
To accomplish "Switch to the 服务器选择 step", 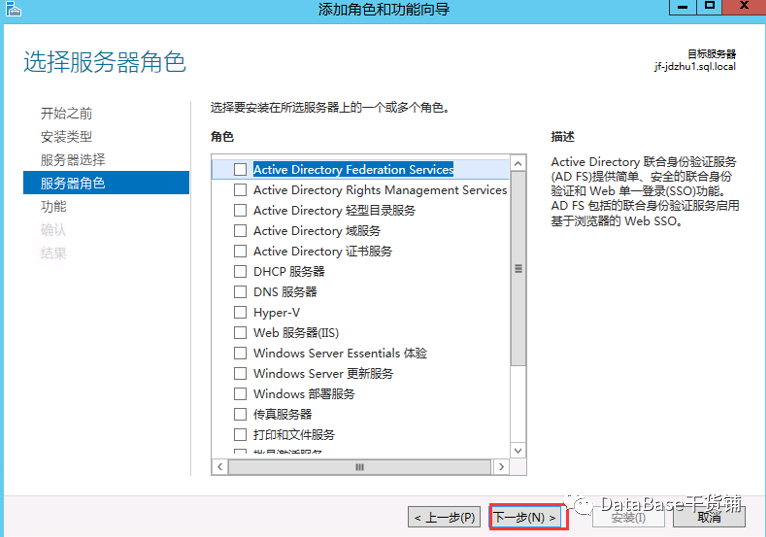I will click(x=73, y=160).
